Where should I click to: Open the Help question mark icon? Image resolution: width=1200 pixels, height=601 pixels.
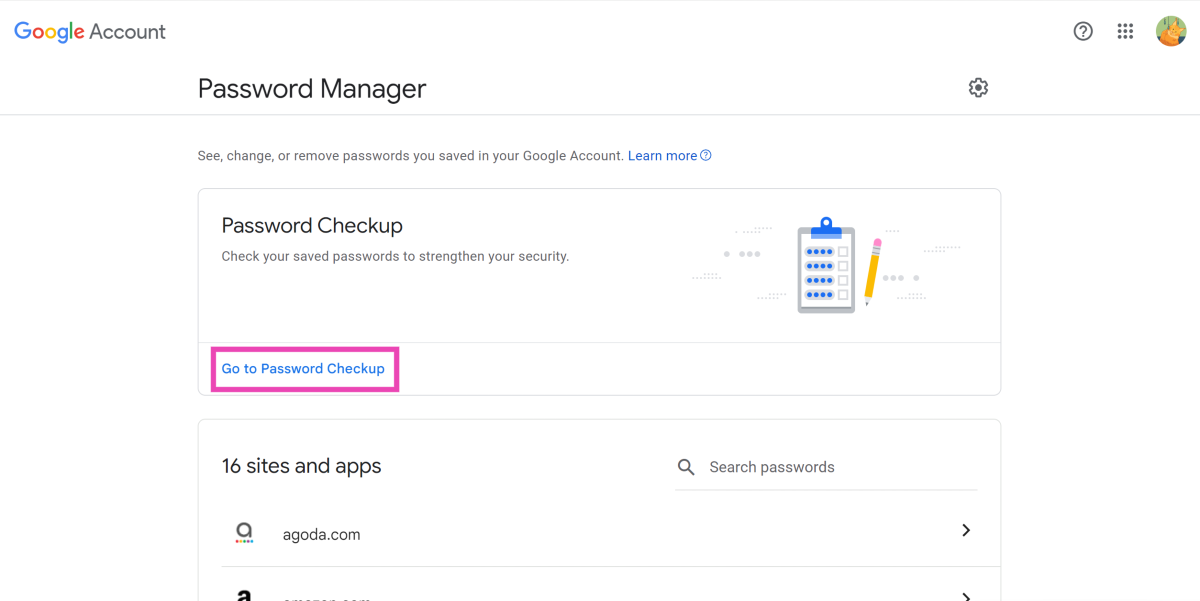(1083, 31)
